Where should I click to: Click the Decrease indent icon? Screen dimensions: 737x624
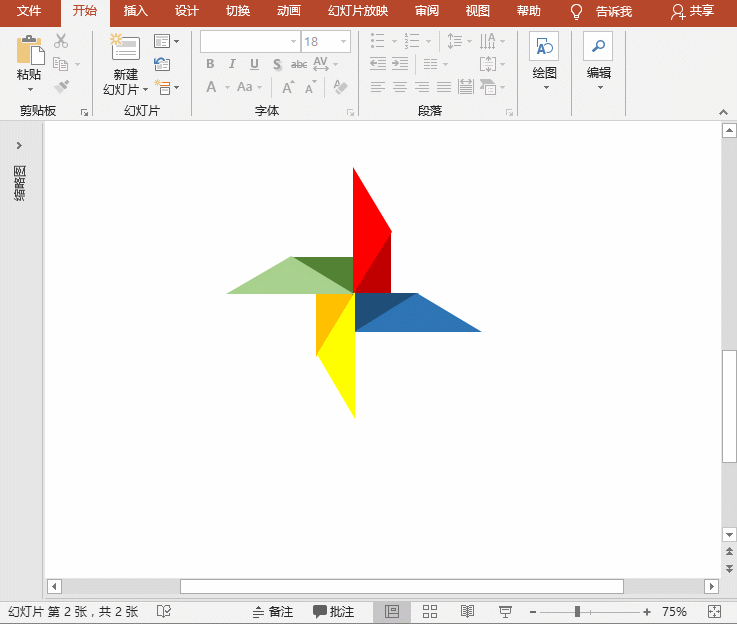[x=377, y=64]
